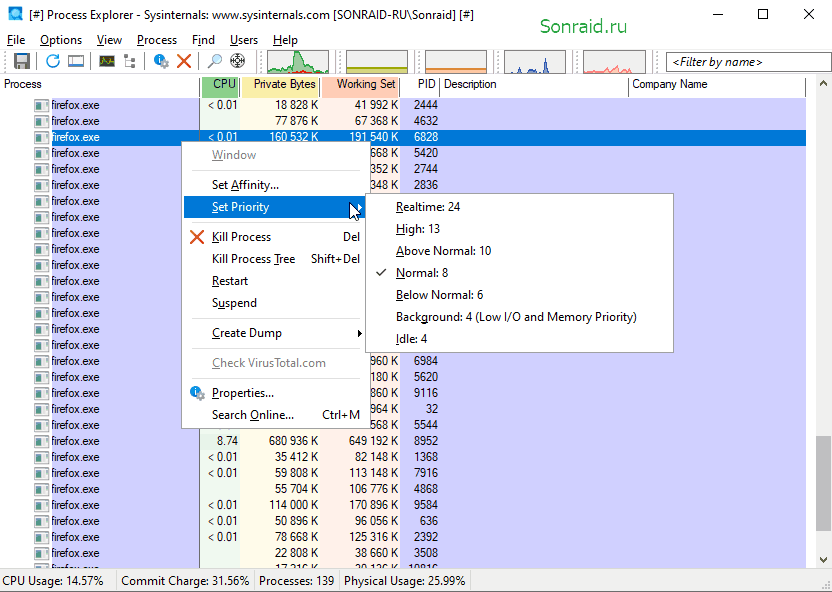The image size is (832, 592).
Task: Expand the Create Dump submenu arrow
Action: [359, 333]
